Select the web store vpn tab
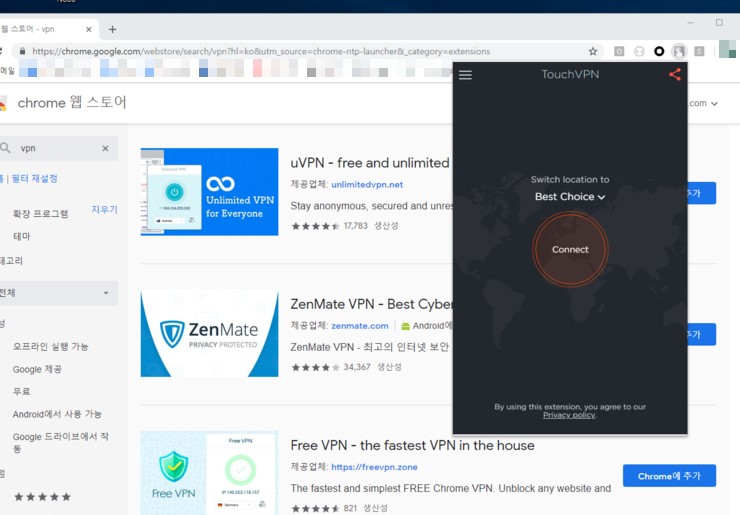Viewport: 740px width, 515px height. pos(45,29)
